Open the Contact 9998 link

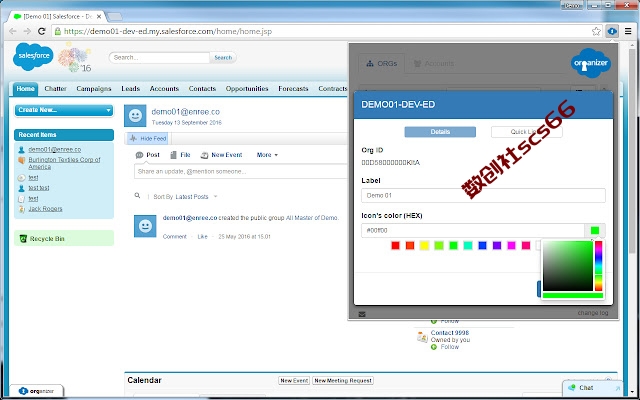[x=450, y=333]
